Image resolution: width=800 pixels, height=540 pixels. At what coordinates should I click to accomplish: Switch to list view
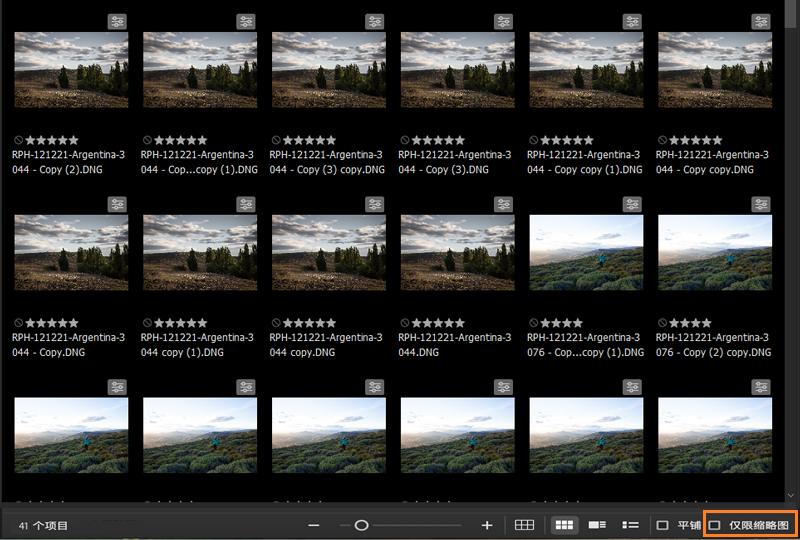(x=631, y=525)
